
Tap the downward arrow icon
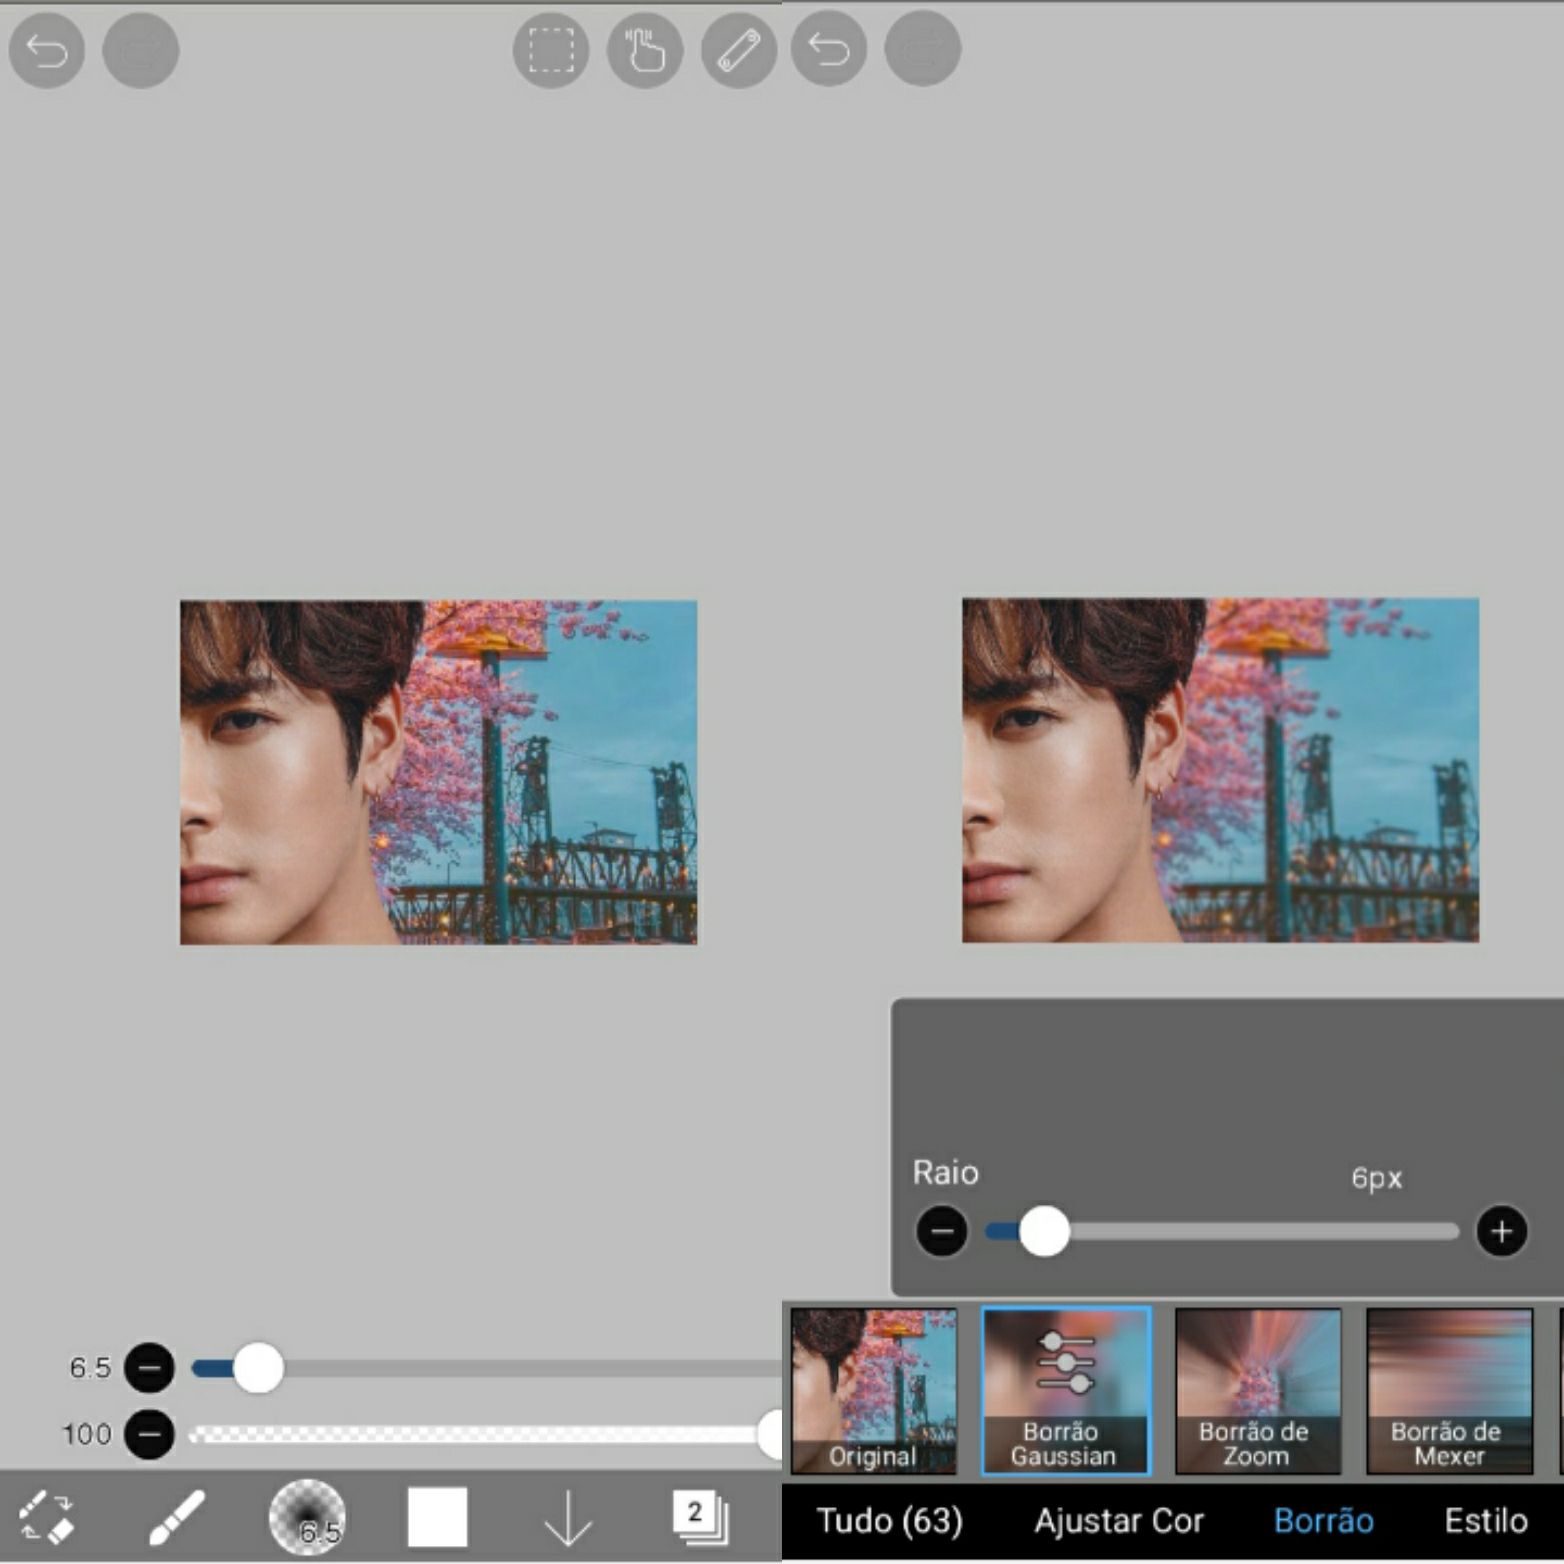pos(568,1519)
